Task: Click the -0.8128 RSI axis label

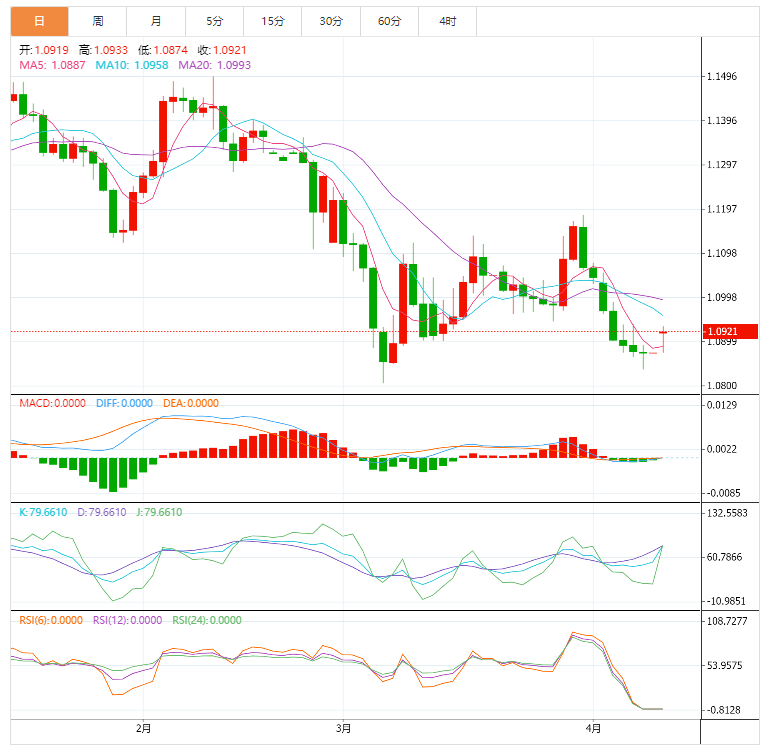Action: coord(723,710)
